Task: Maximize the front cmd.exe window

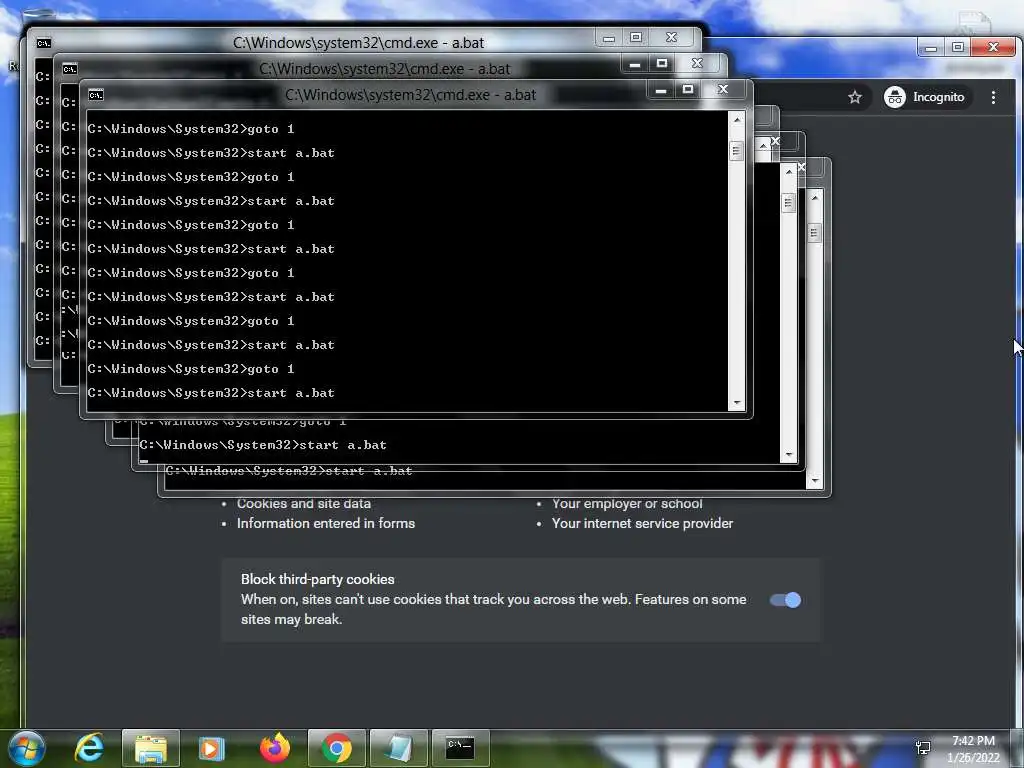Action: (x=688, y=89)
